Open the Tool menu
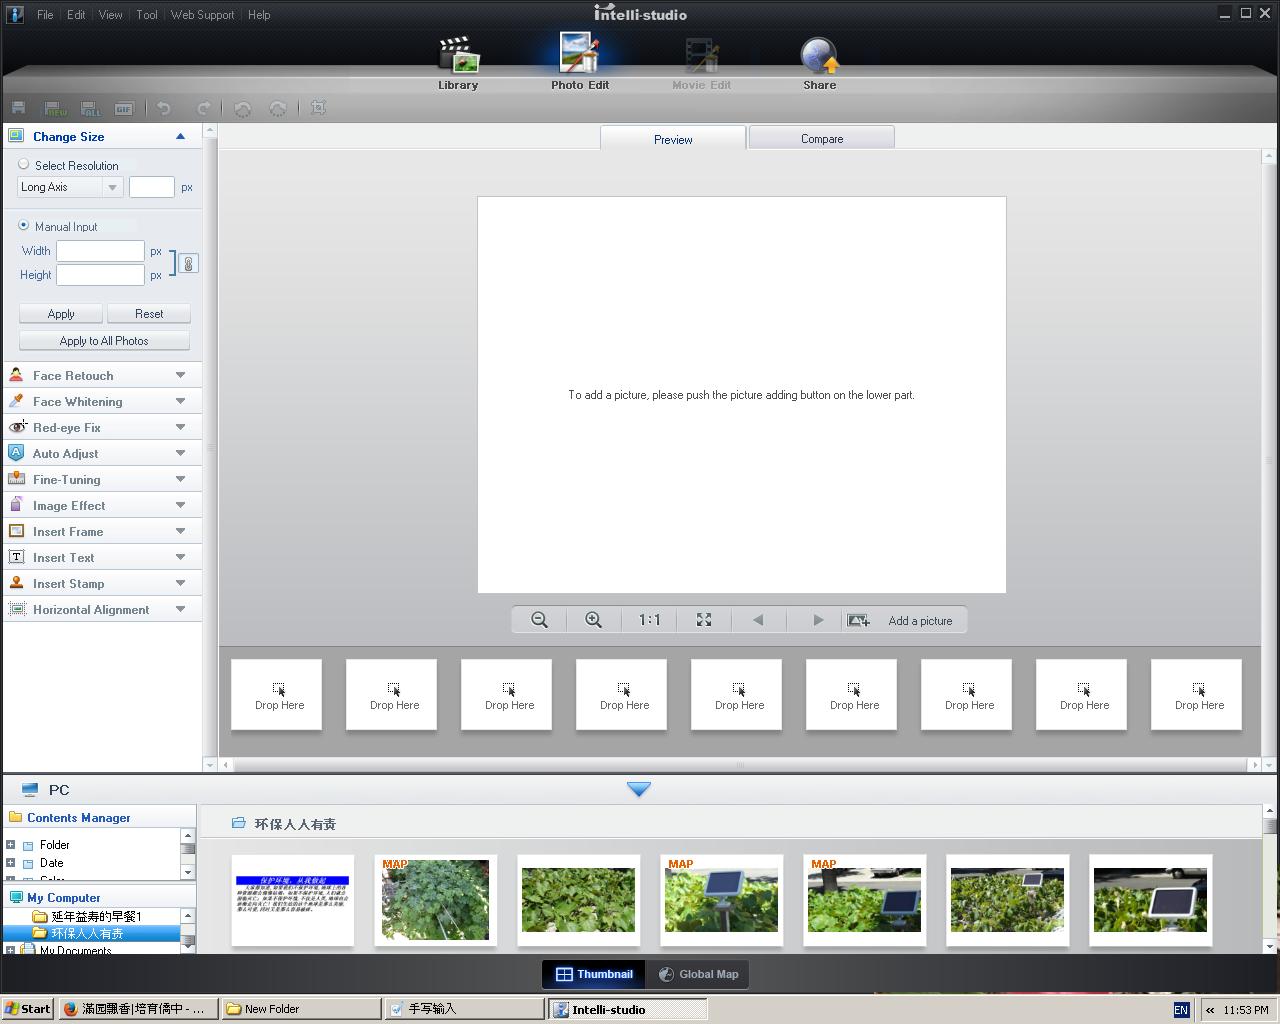This screenshot has width=1280, height=1024. pos(147,15)
